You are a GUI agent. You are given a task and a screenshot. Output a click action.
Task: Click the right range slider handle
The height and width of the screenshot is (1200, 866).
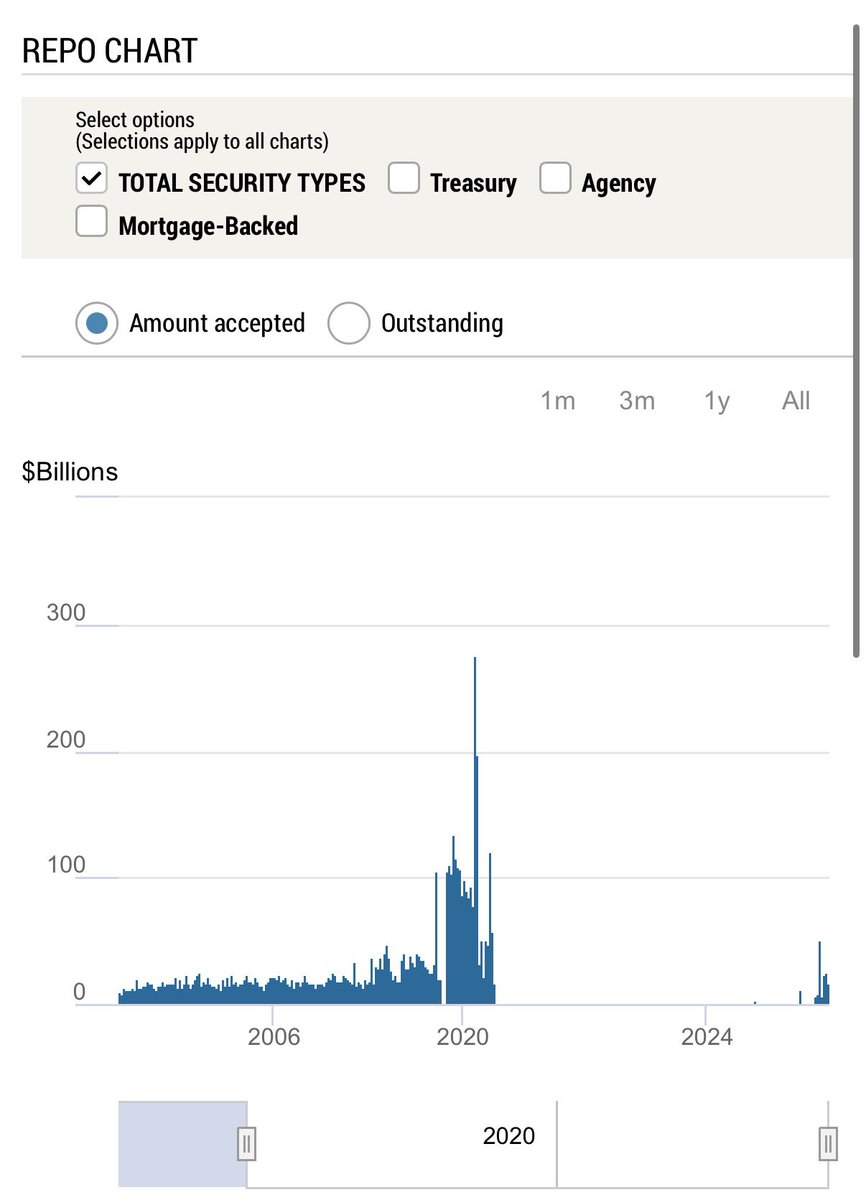[x=828, y=1142]
